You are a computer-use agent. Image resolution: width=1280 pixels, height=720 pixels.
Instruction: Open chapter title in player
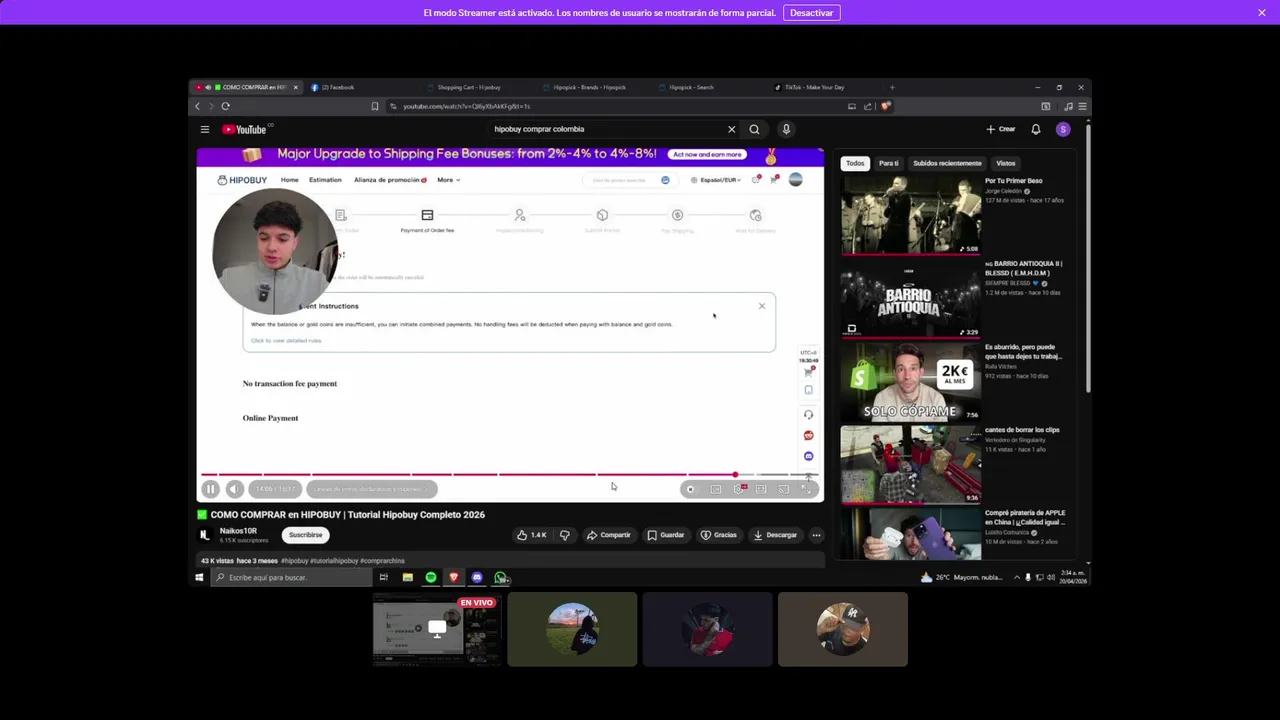coord(371,489)
